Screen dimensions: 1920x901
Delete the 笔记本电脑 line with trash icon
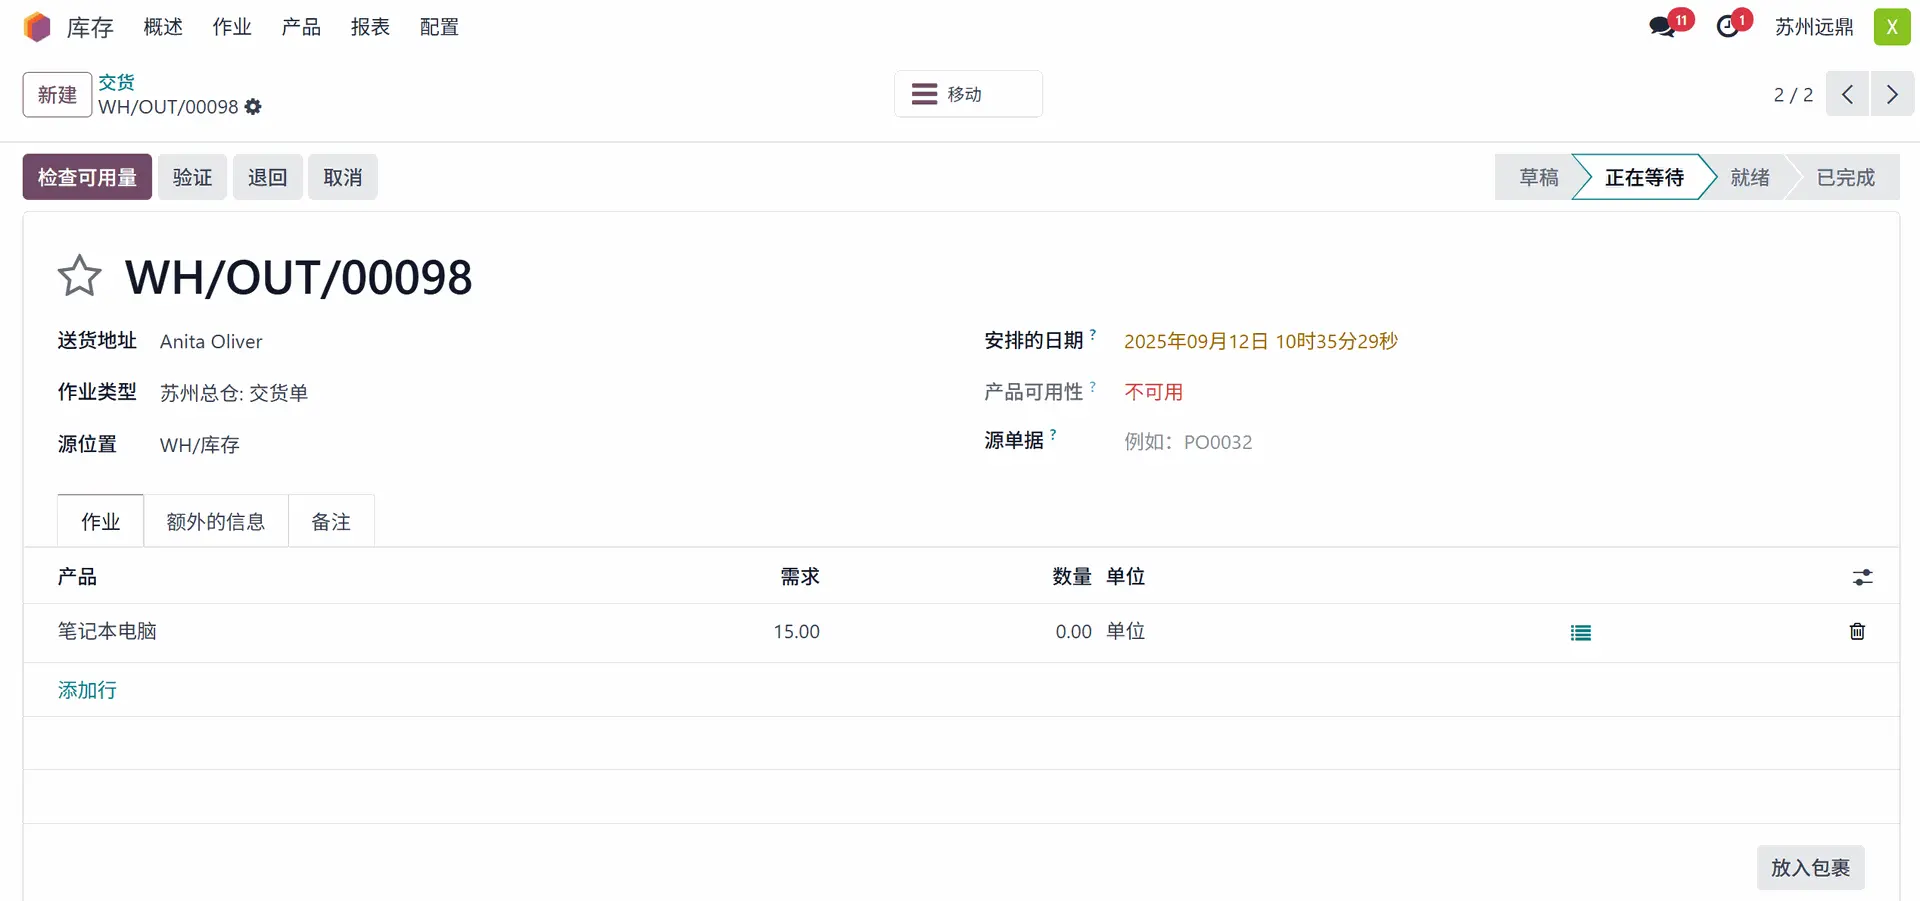click(x=1857, y=631)
